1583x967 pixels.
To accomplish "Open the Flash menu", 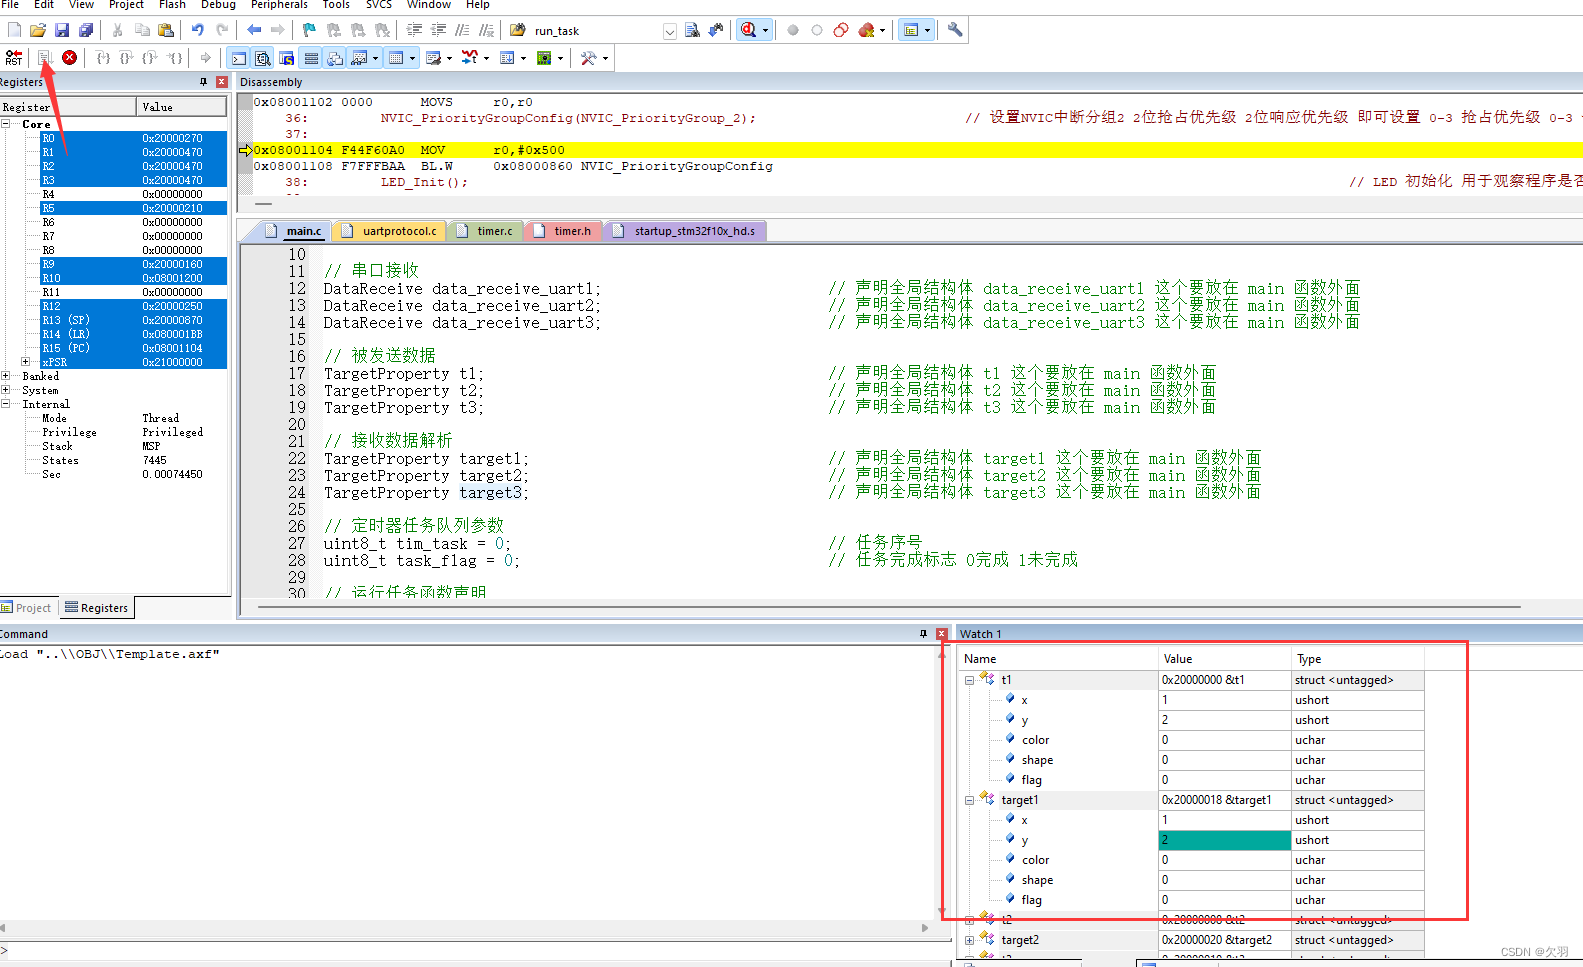I will (172, 5).
